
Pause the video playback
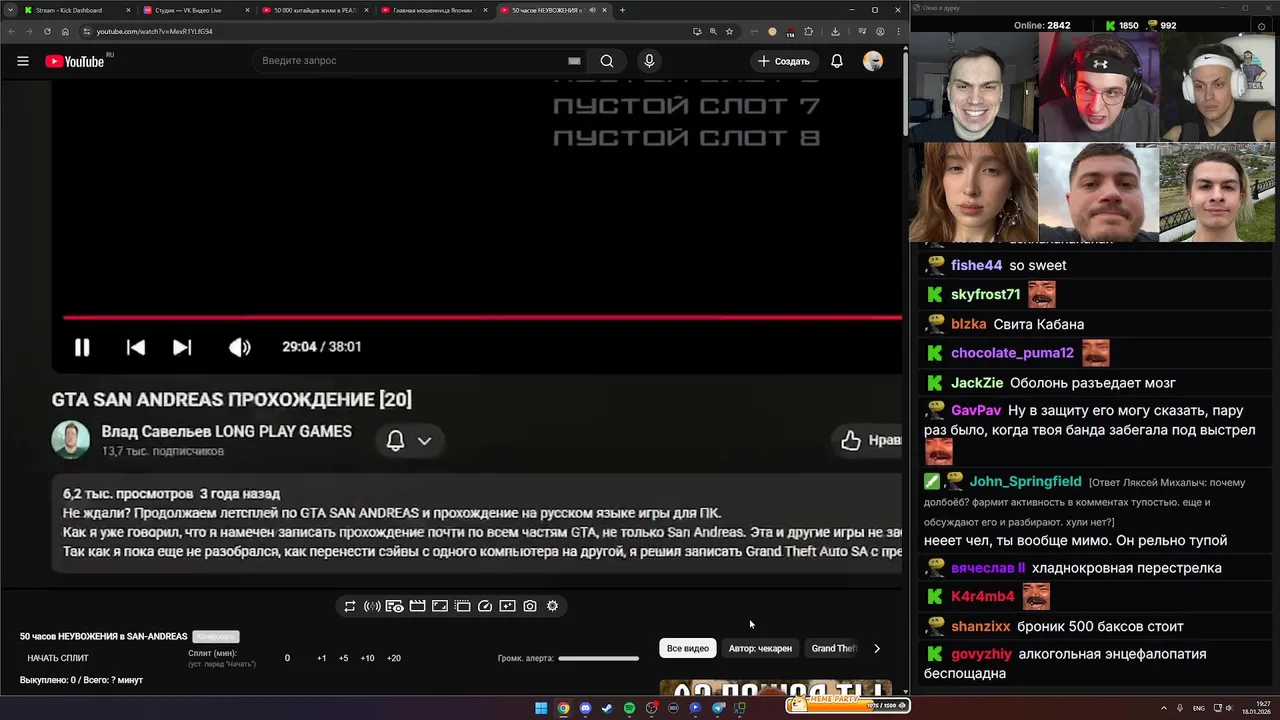click(x=82, y=347)
